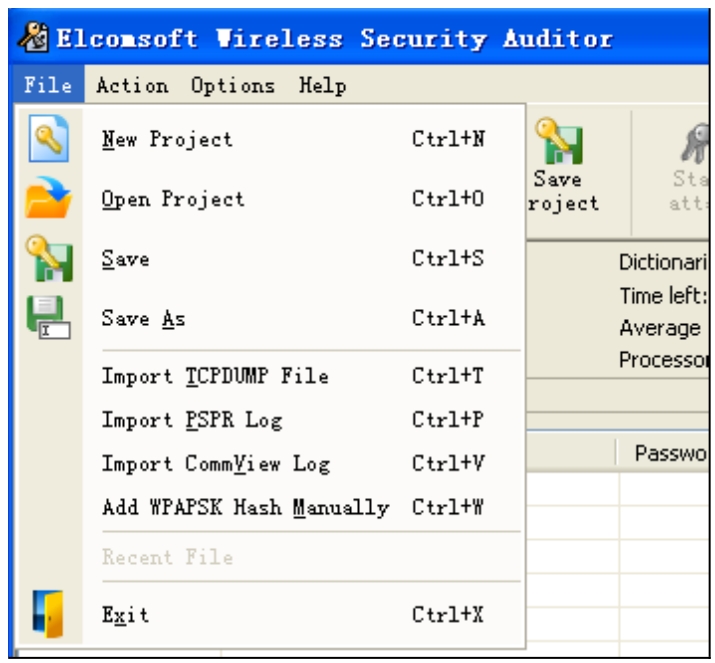This screenshot has height=663, width=715.
Task: Choose Import TCPDUMP File
Action: point(292,376)
